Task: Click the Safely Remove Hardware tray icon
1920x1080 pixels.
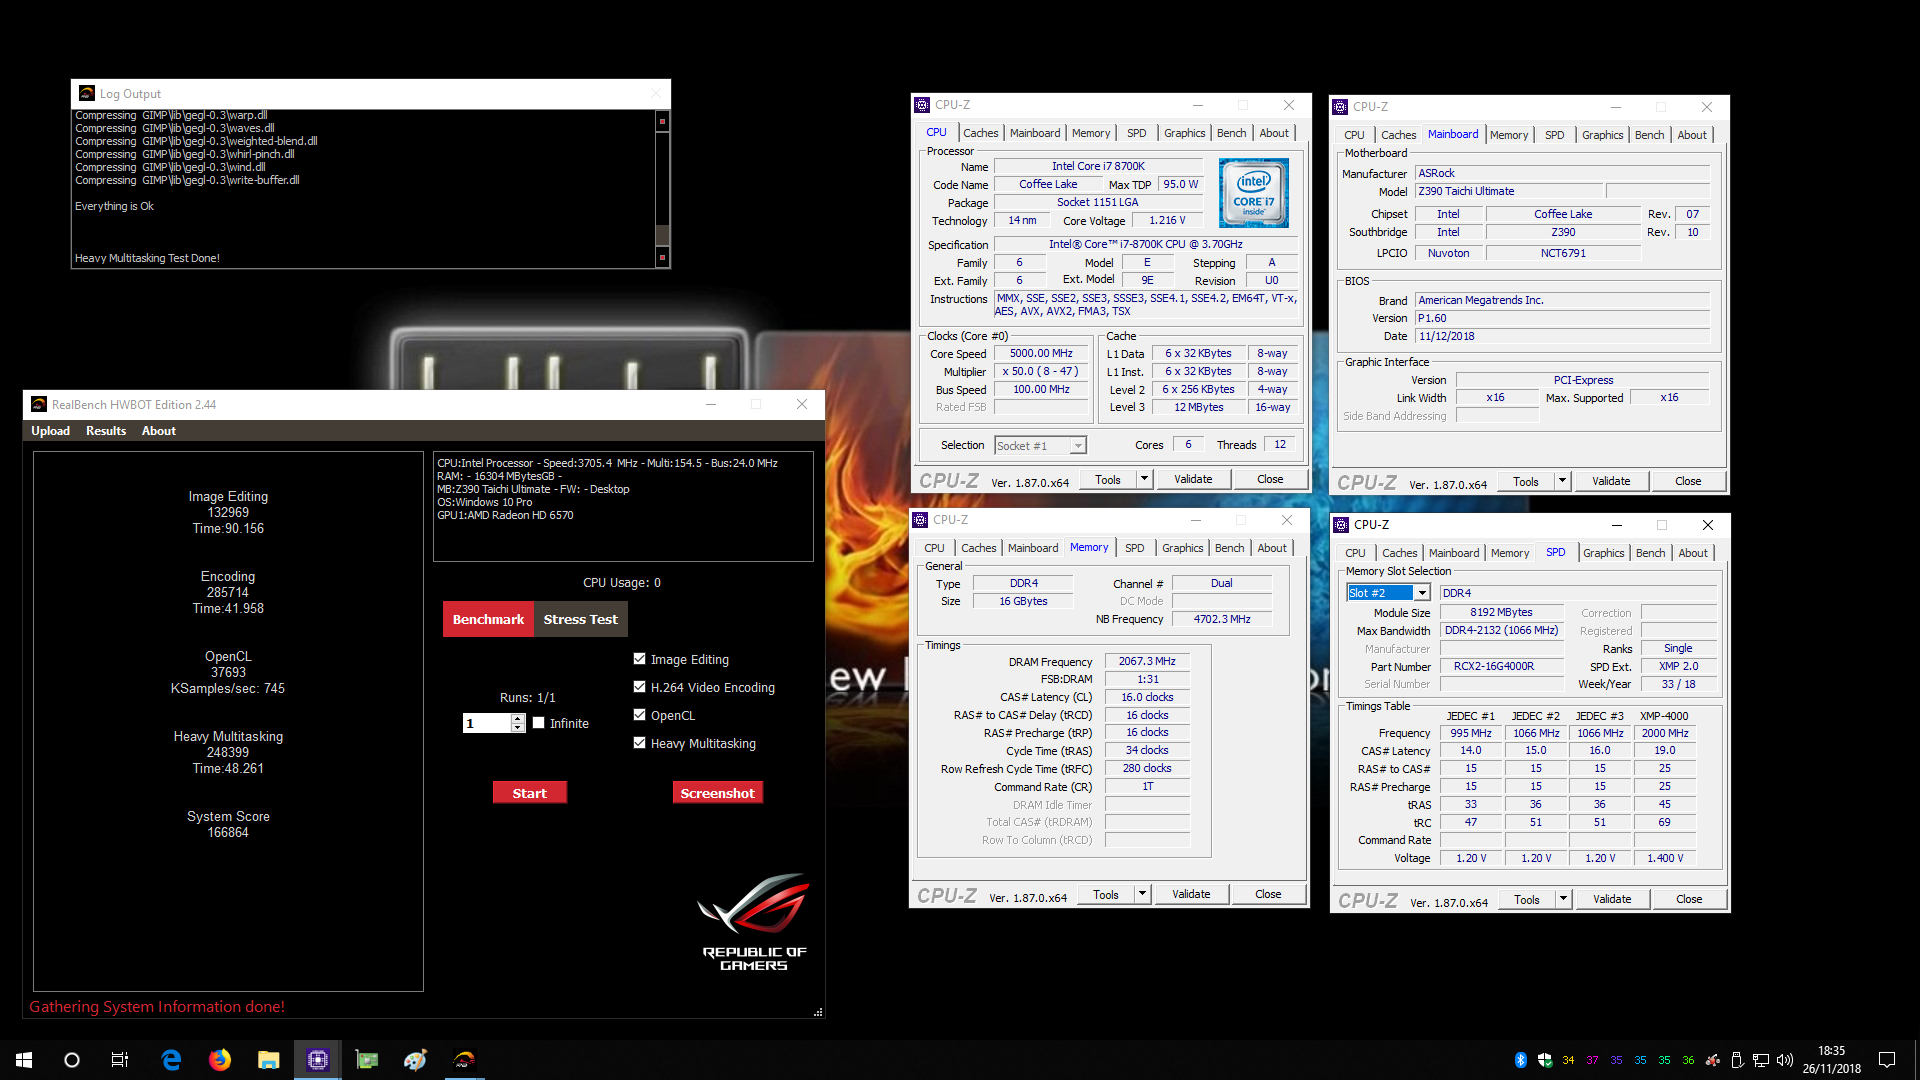Action: coord(1737,1060)
